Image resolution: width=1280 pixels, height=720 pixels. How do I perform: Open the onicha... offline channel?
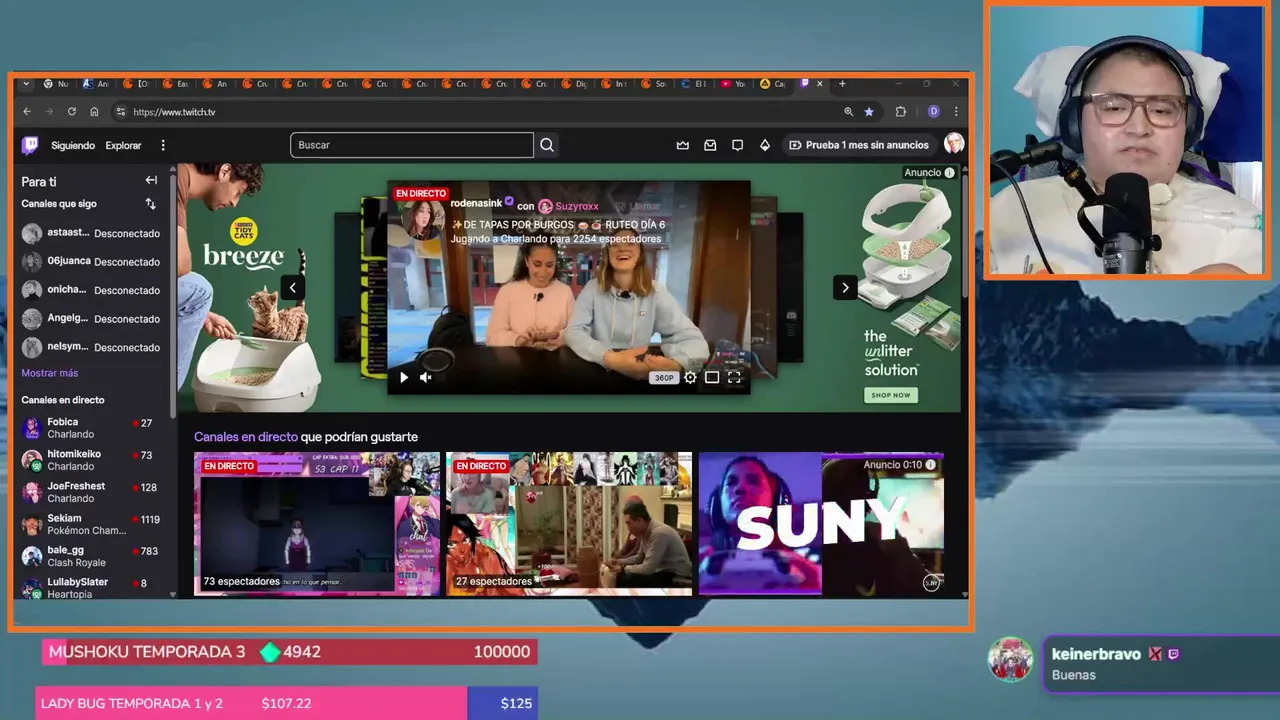coord(91,290)
